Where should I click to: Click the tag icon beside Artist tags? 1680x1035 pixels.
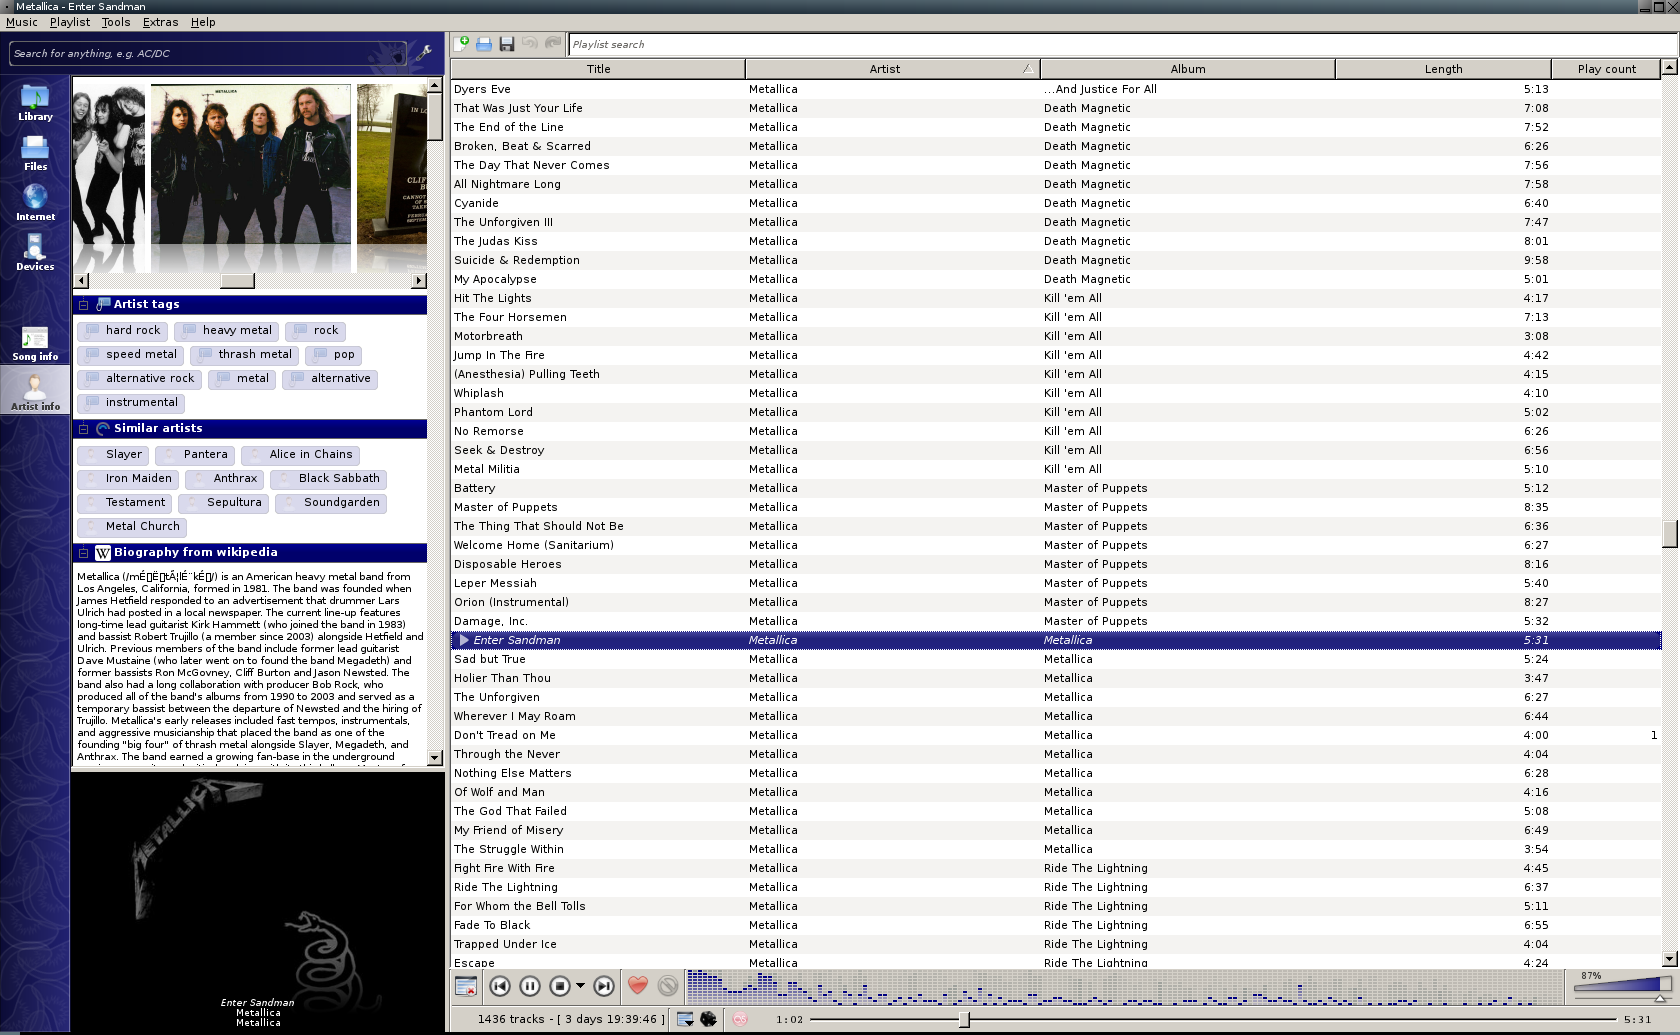coord(103,305)
